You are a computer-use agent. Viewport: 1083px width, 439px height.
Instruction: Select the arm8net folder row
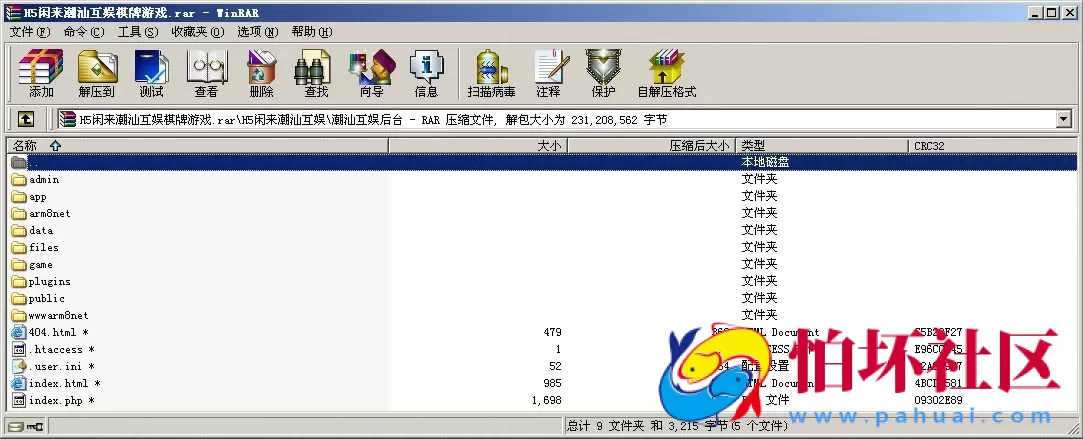coord(542,213)
